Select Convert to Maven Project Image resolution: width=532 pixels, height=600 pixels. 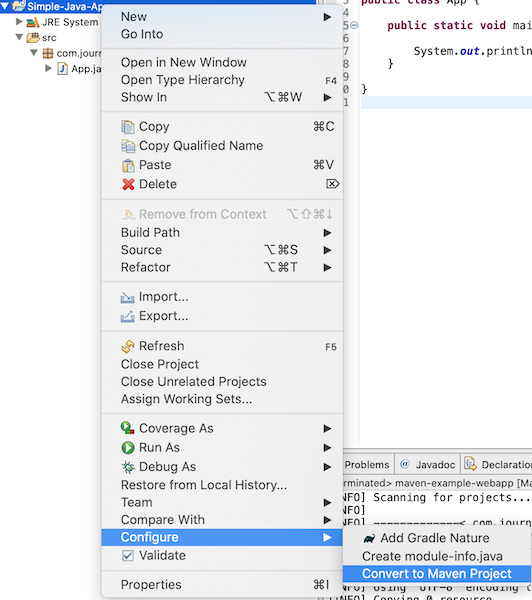437,574
